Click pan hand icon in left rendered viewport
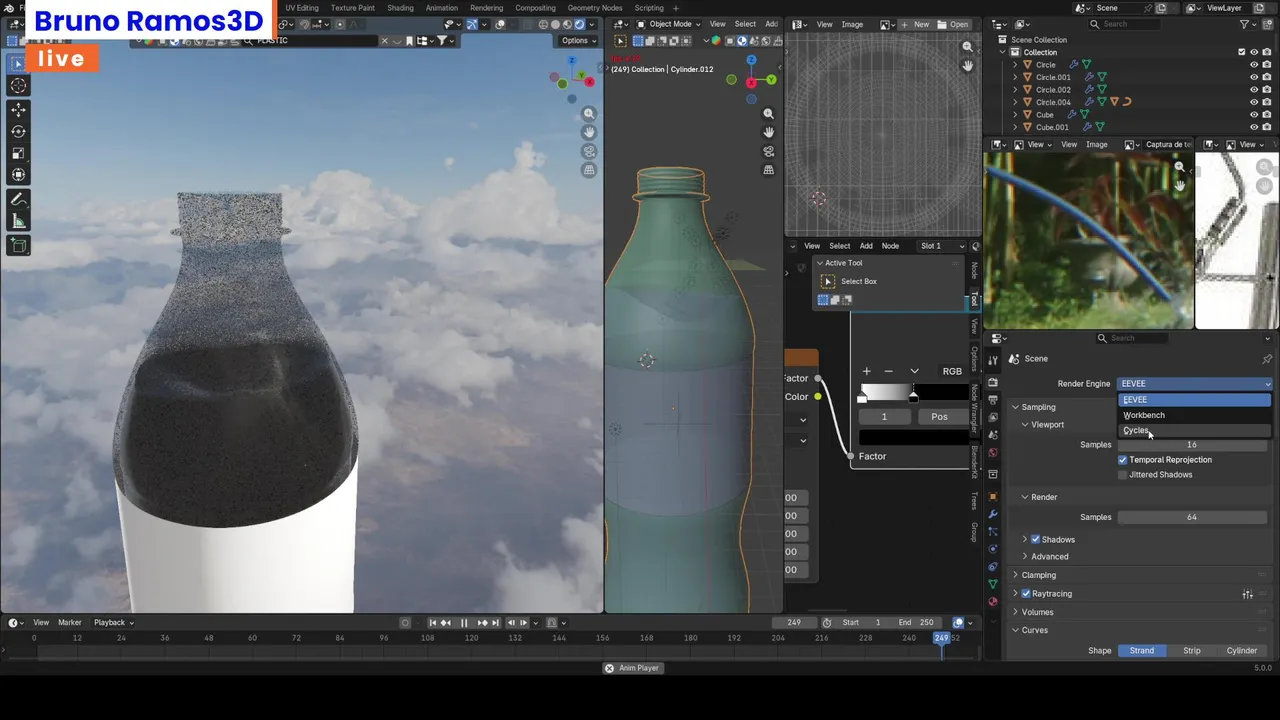This screenshot has width=1280, height=720. (589, 133)
